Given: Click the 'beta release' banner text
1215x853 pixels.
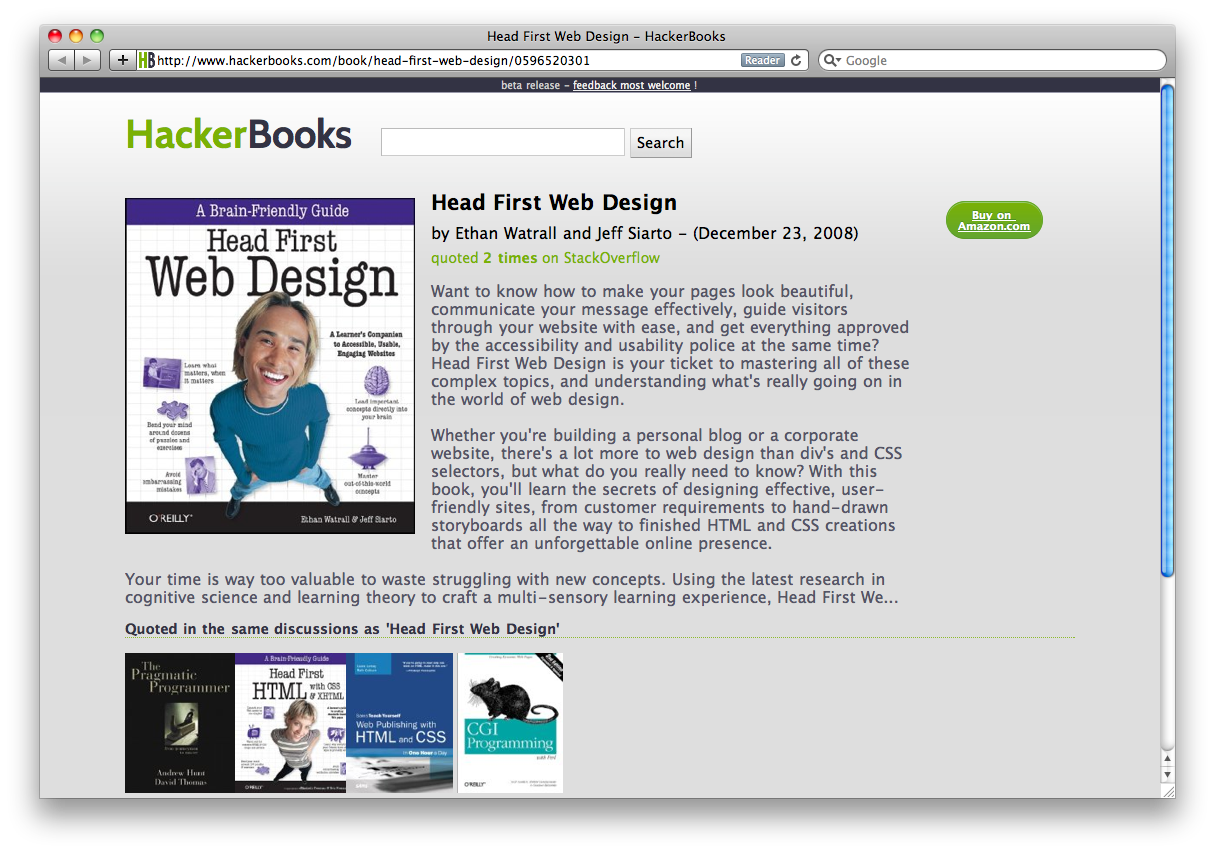Looking at the screenshot, I should 530,85.
